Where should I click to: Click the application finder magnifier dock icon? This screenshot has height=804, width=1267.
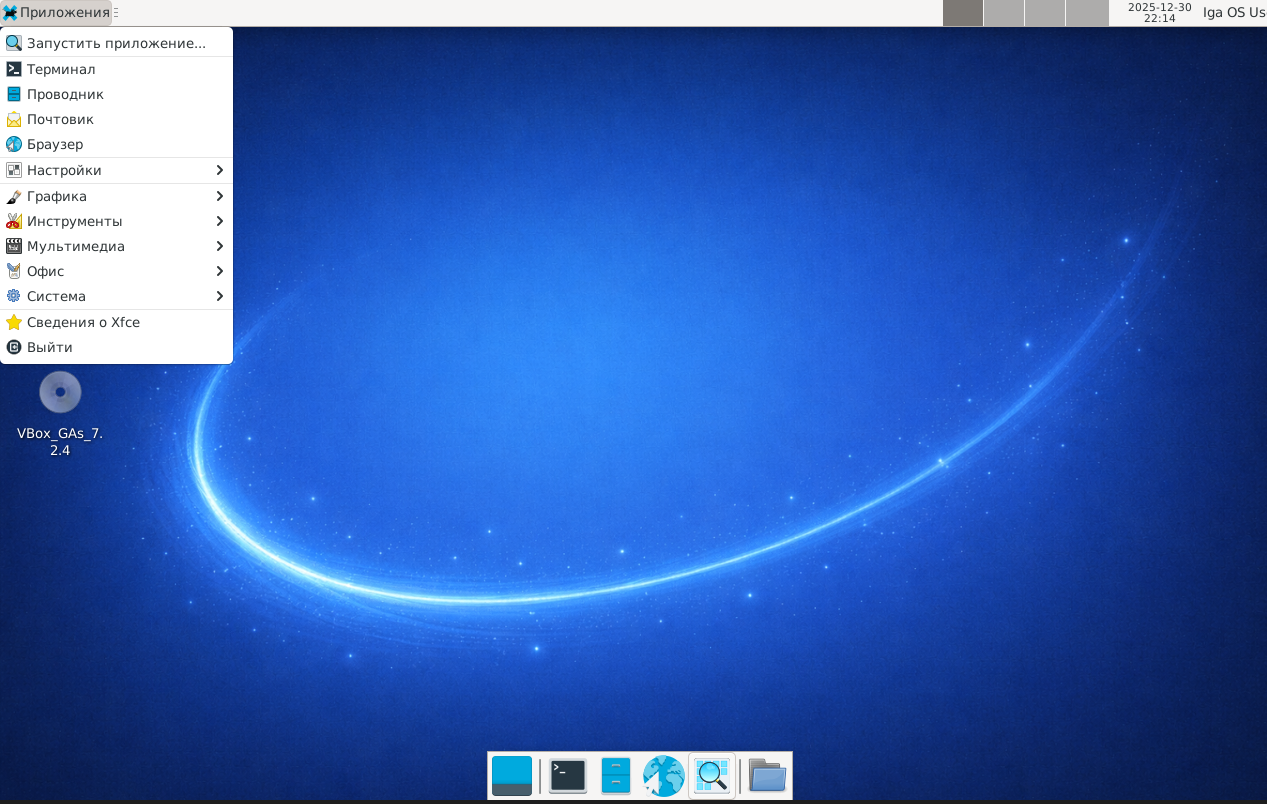[x=712, y=776]
